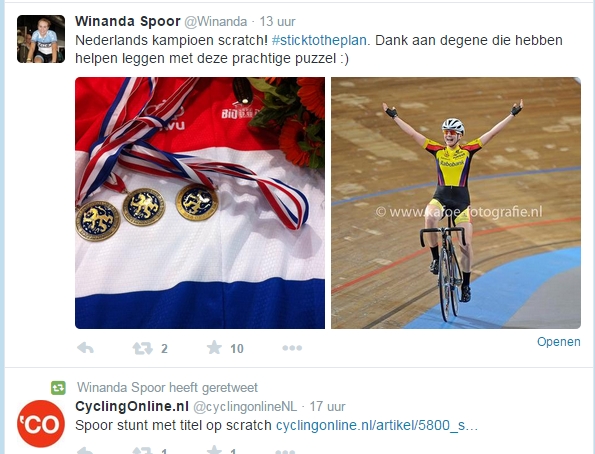Screen dimensions: 595x454
Task: Open the 13 uur timestamp
Action: click(x=277, y=22)
